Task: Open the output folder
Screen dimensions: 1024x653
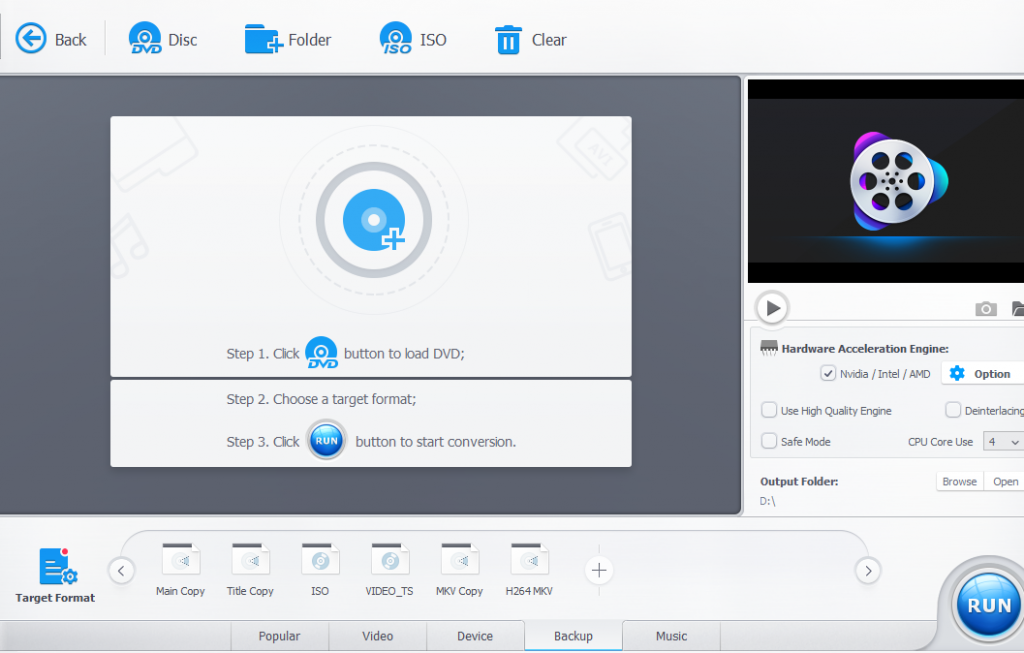Action: click(x=1004, y=481)
